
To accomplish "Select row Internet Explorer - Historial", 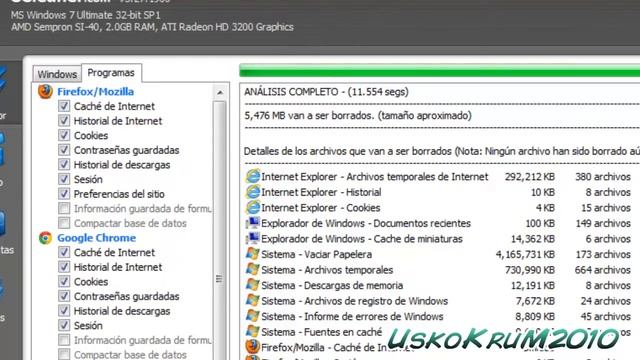I will (x=438, y=192).
